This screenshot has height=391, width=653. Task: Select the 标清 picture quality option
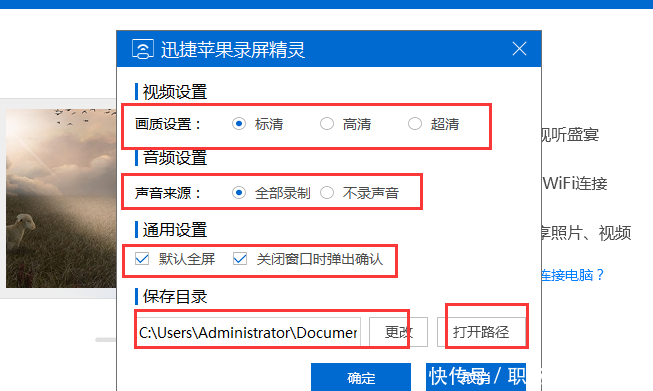[x=239, y=124]
